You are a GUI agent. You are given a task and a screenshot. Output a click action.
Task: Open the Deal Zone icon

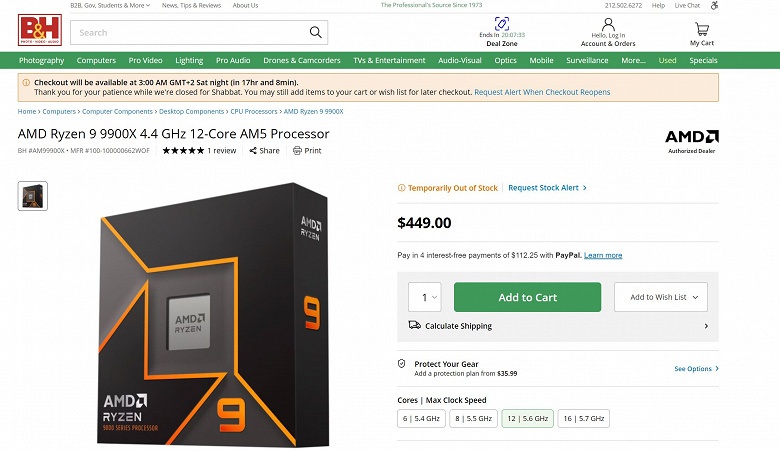[501, 23]
